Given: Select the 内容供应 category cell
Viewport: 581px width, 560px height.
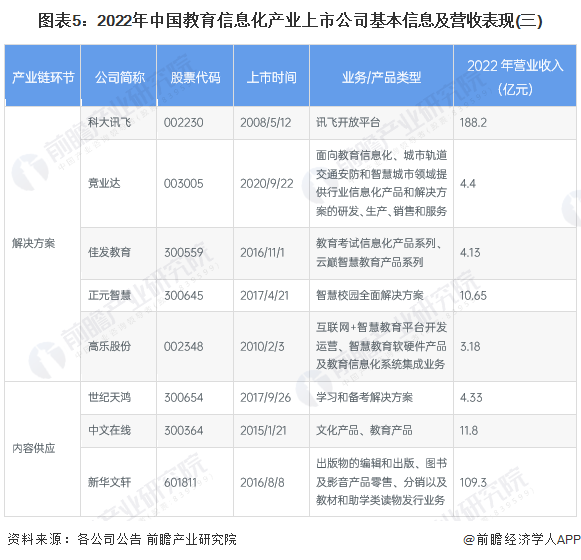Looking at the screenshot, I should pos(43,448).
